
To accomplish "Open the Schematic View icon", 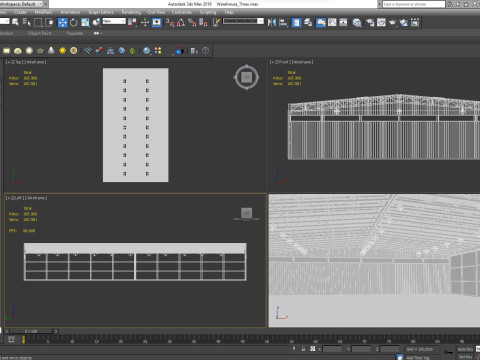I will click(343, 22).
